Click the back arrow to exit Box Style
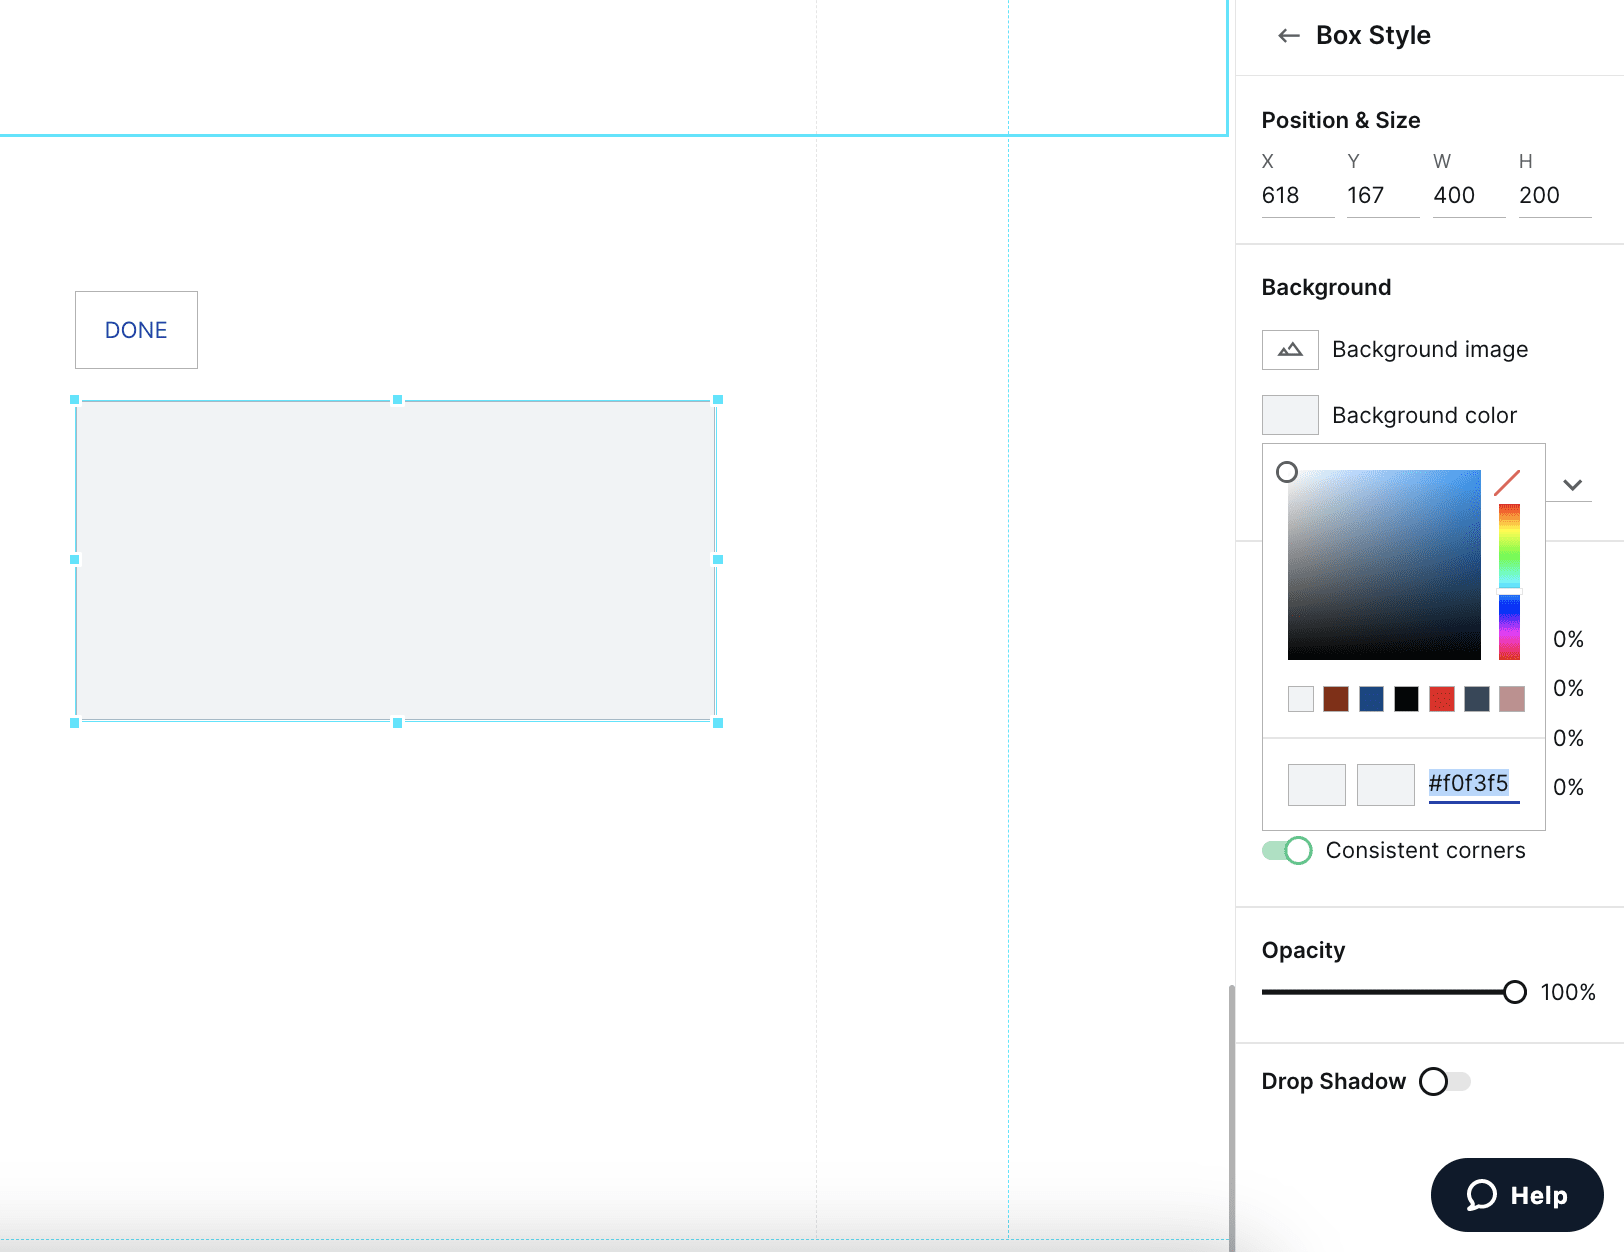 [x=1286, y=35]
